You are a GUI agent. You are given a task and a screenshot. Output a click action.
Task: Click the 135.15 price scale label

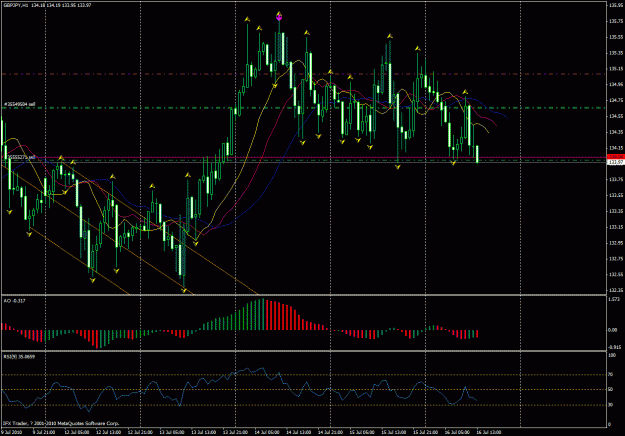pos(615,69)
